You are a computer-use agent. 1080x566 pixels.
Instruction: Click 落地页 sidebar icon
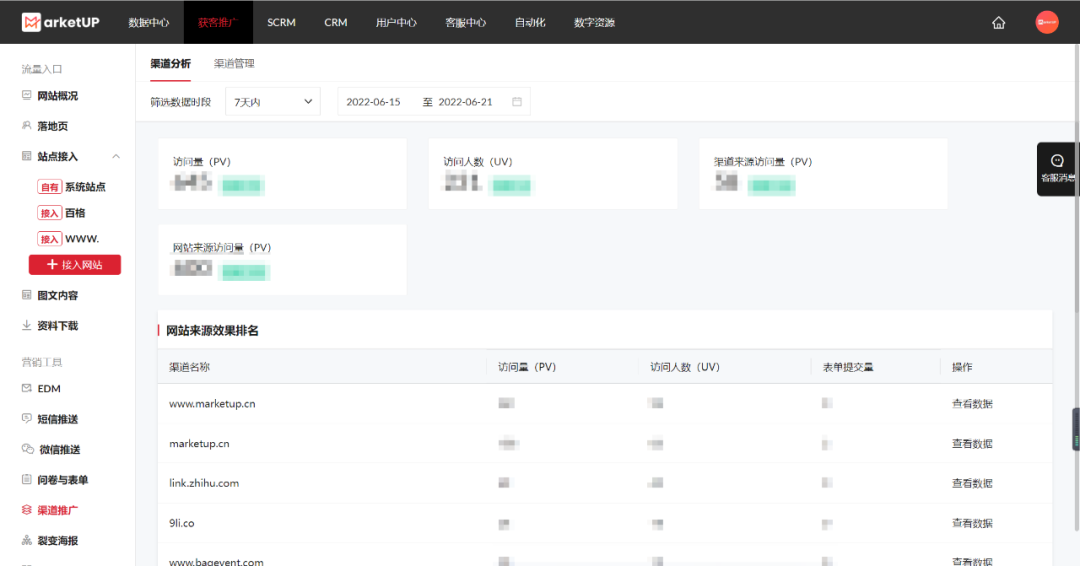pyautogui.click(x=26, y=125)
